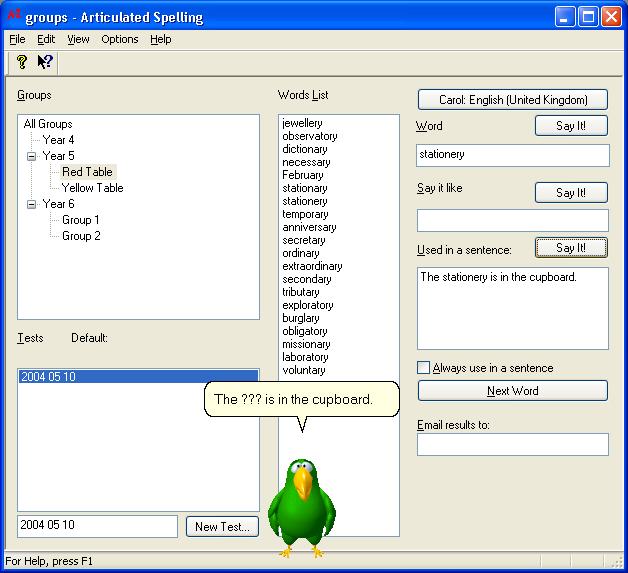Viewport: 628px width, 573px height.
Task: Click the Carol: English (United Kingdom) voice button
Action: [x=512, y=100]
